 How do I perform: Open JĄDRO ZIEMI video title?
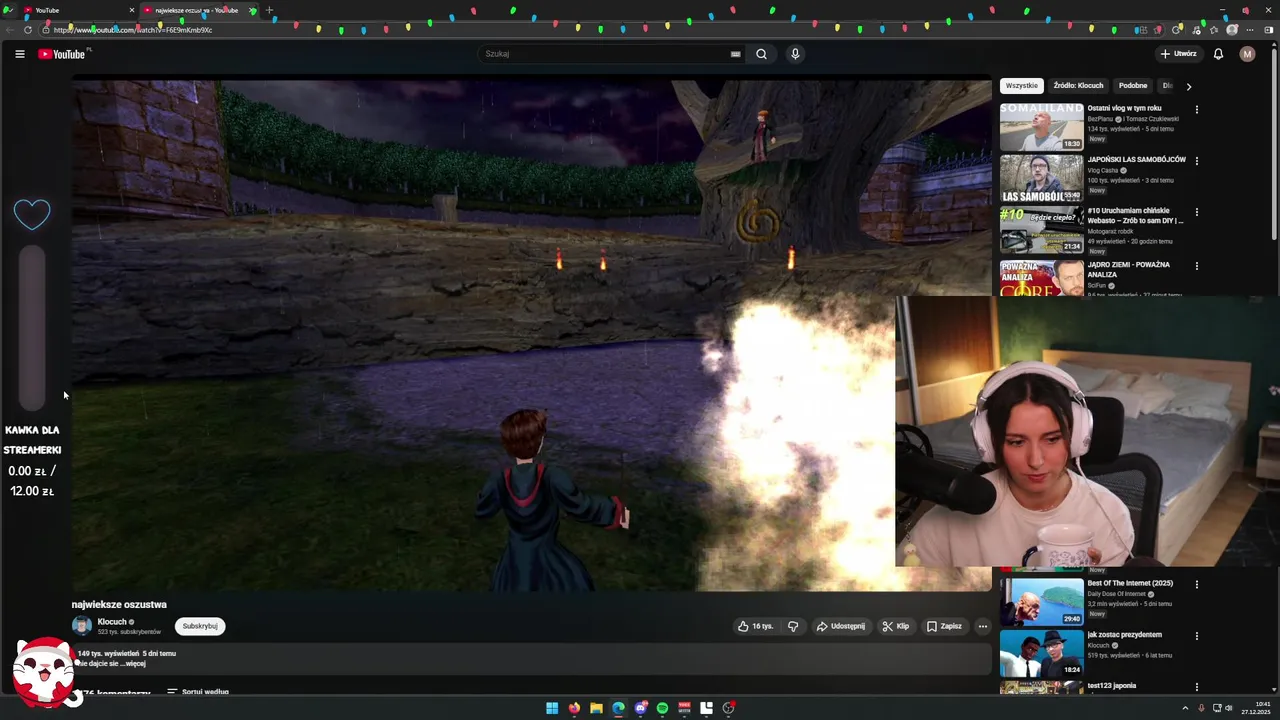(1129, 270)
